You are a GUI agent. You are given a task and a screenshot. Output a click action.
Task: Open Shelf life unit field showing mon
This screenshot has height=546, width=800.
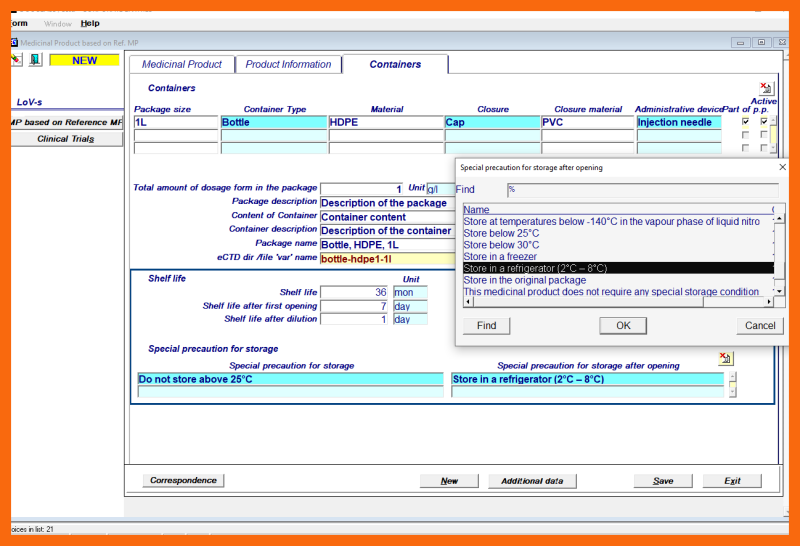pos(410,292)
